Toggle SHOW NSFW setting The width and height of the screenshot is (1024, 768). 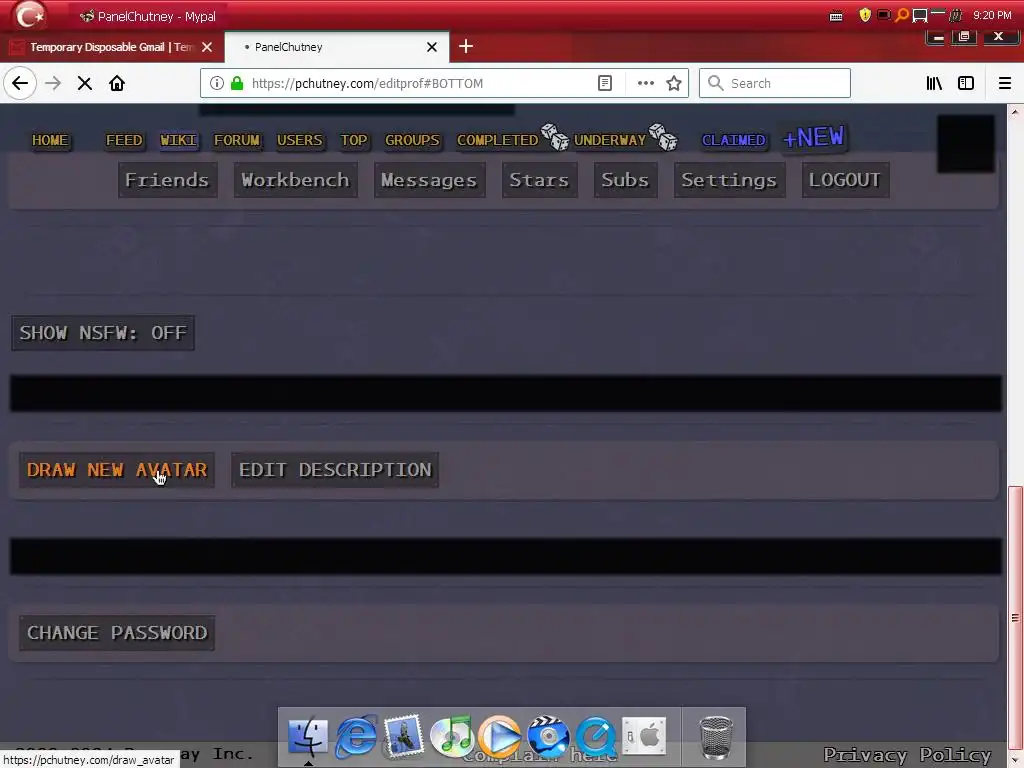(103, 332)
